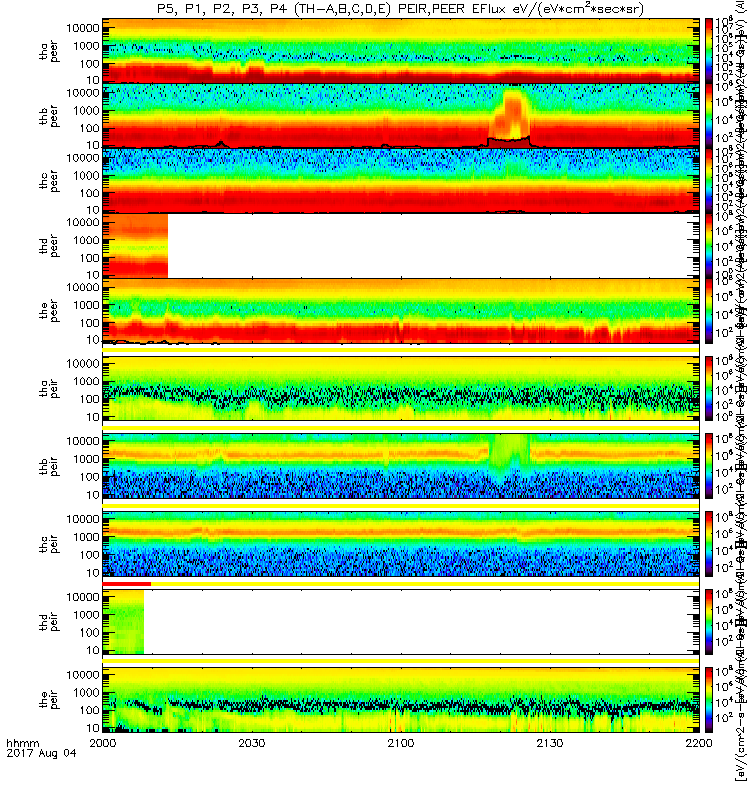Click the green dip feature in thb peir spectrogram

[509, 459]
